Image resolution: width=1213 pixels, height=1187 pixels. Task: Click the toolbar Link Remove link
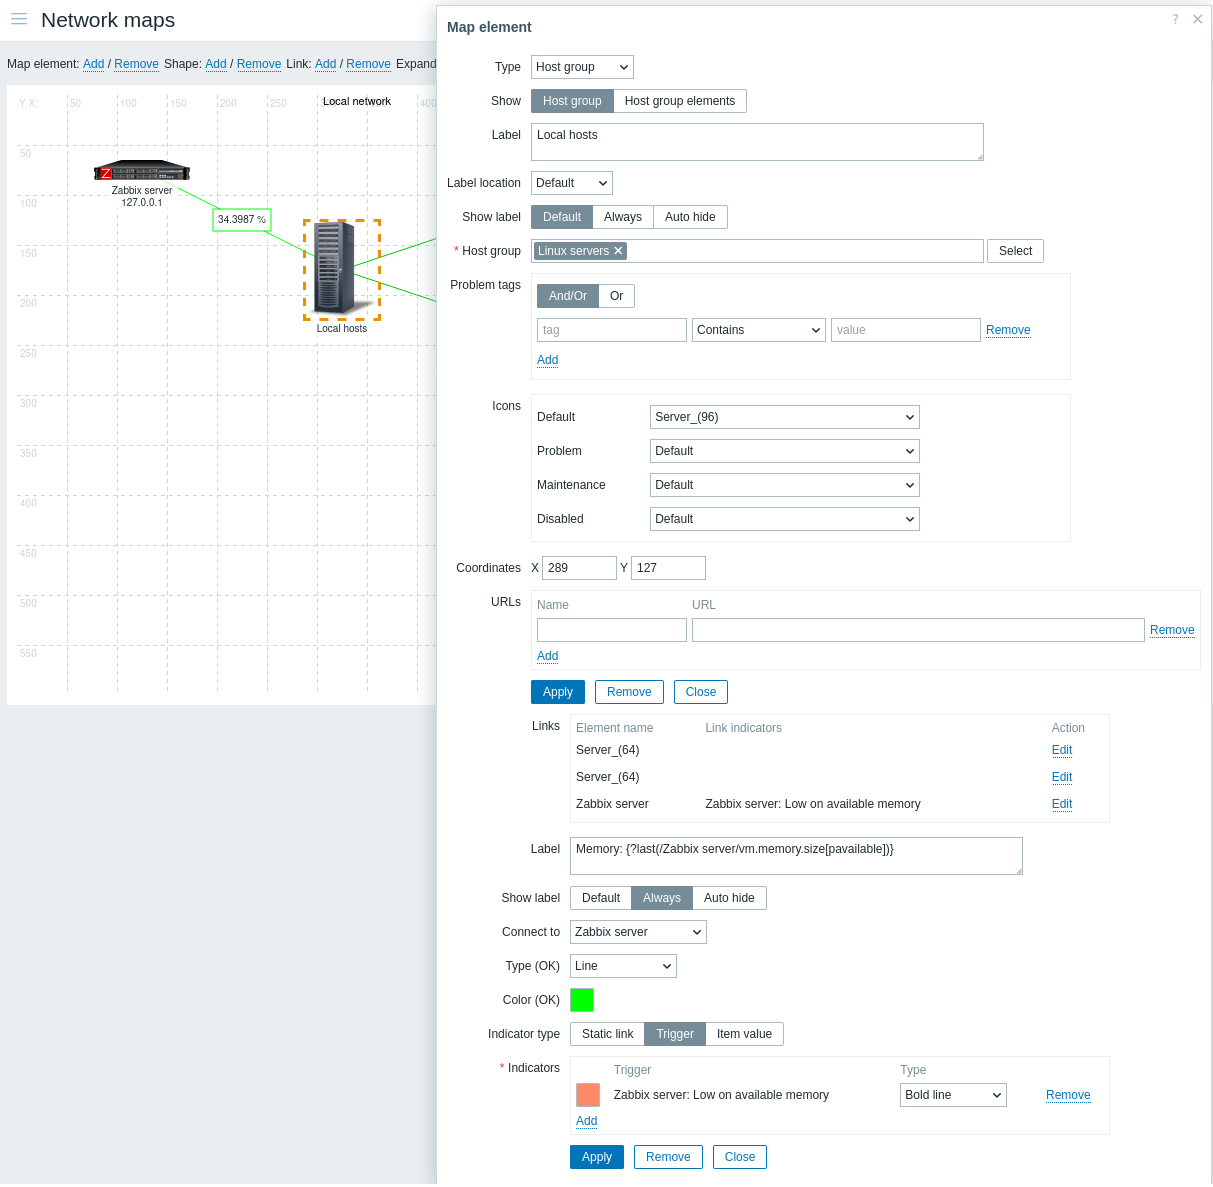coord(368,64)
